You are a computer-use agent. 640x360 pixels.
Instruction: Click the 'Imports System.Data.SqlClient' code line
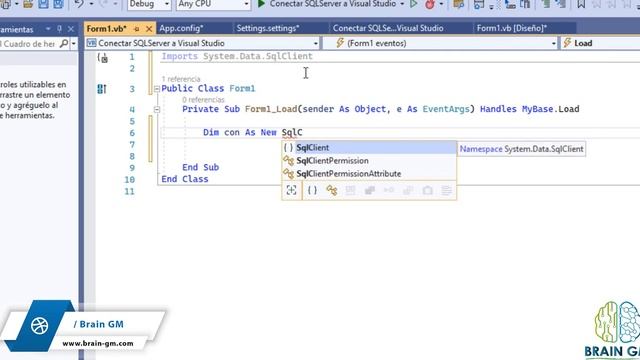(237, 56)
